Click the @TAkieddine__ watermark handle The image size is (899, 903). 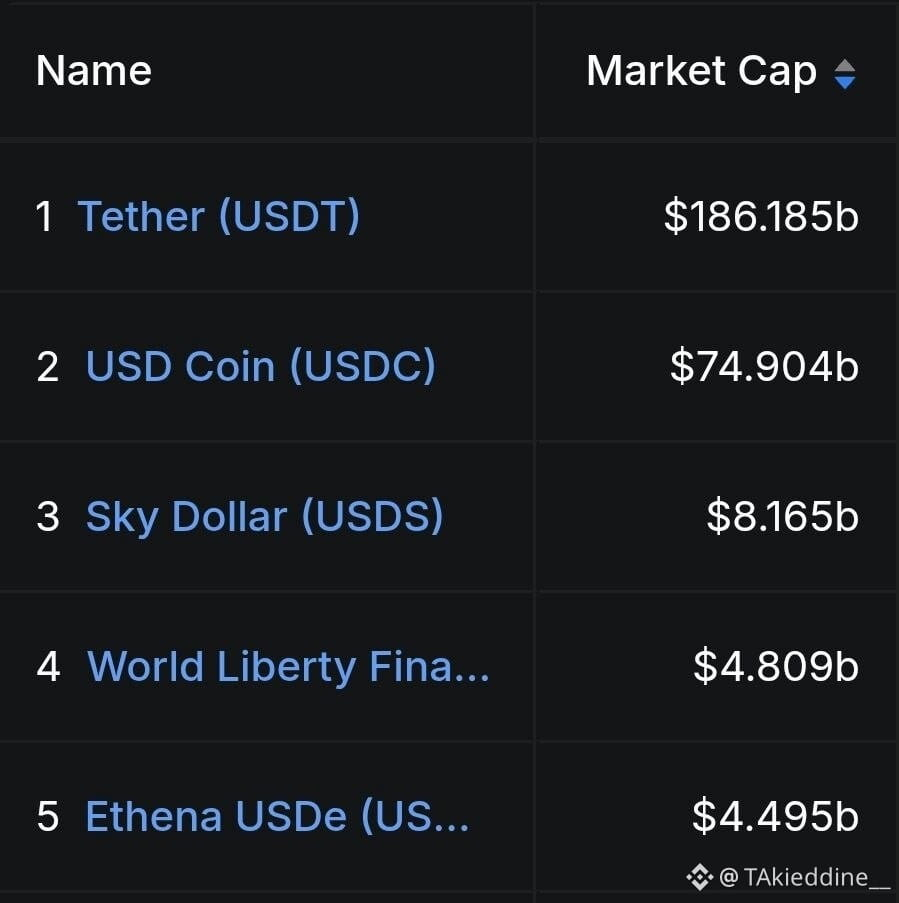pos(805,878)
